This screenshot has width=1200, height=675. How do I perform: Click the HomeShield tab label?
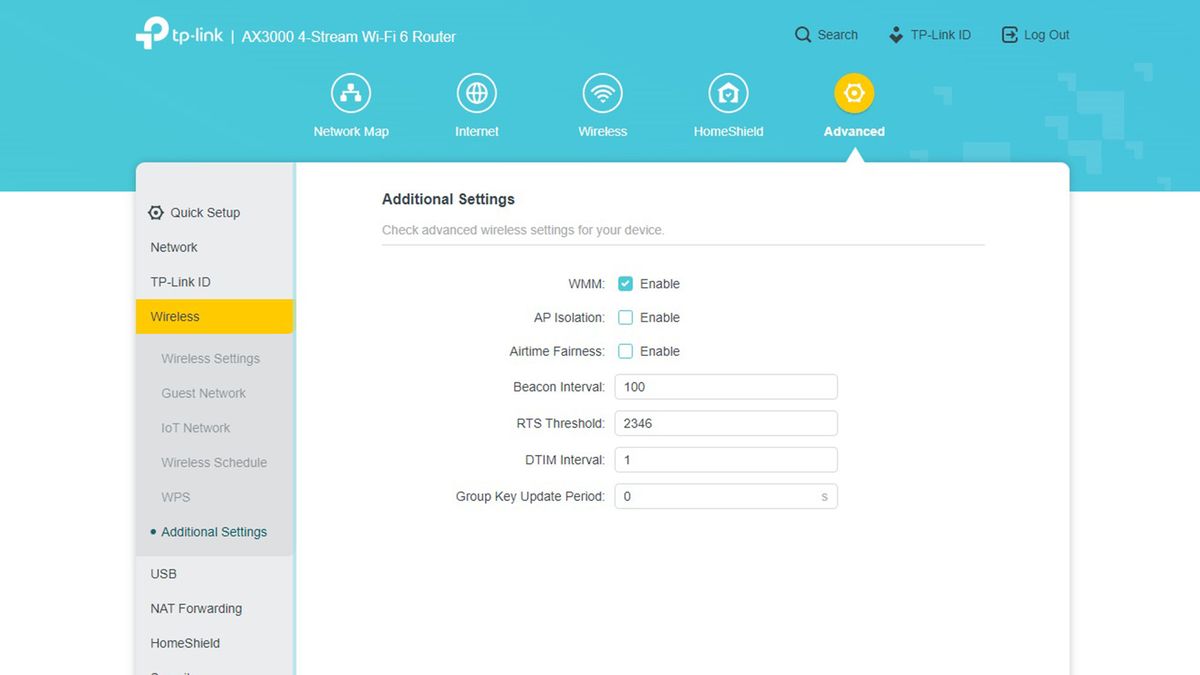(729, 132)
